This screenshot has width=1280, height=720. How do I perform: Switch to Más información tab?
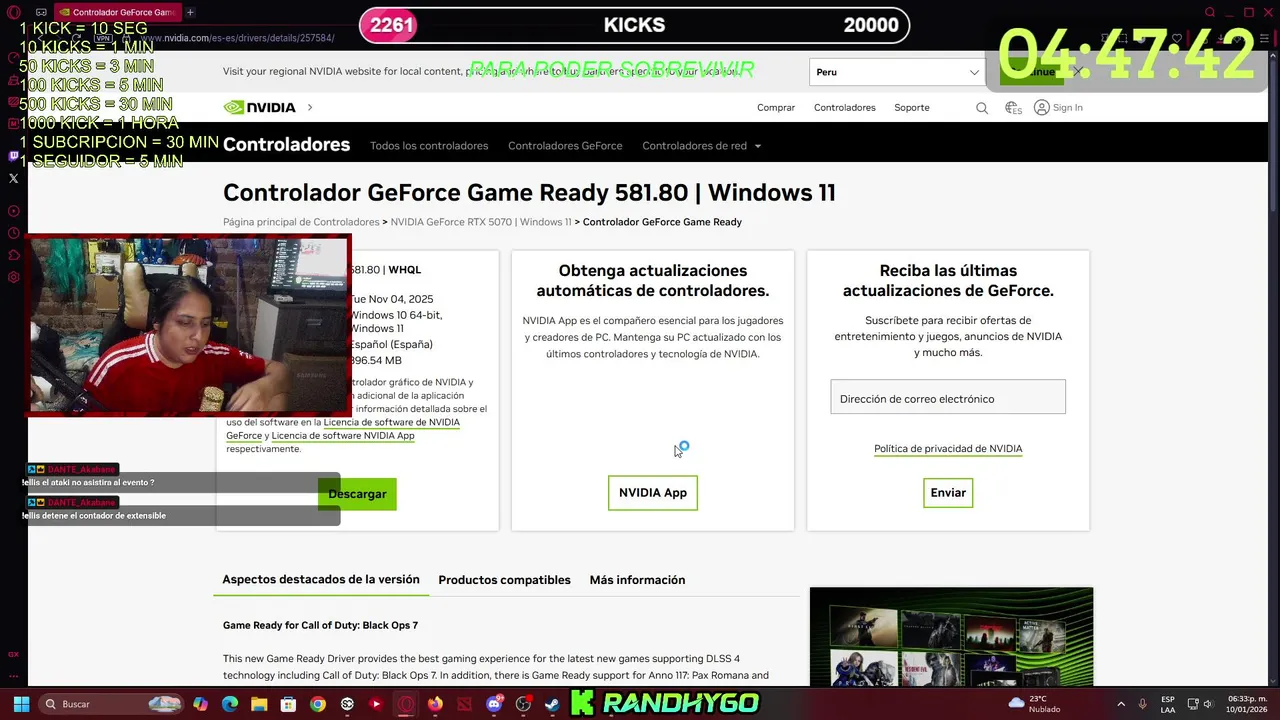637,580
